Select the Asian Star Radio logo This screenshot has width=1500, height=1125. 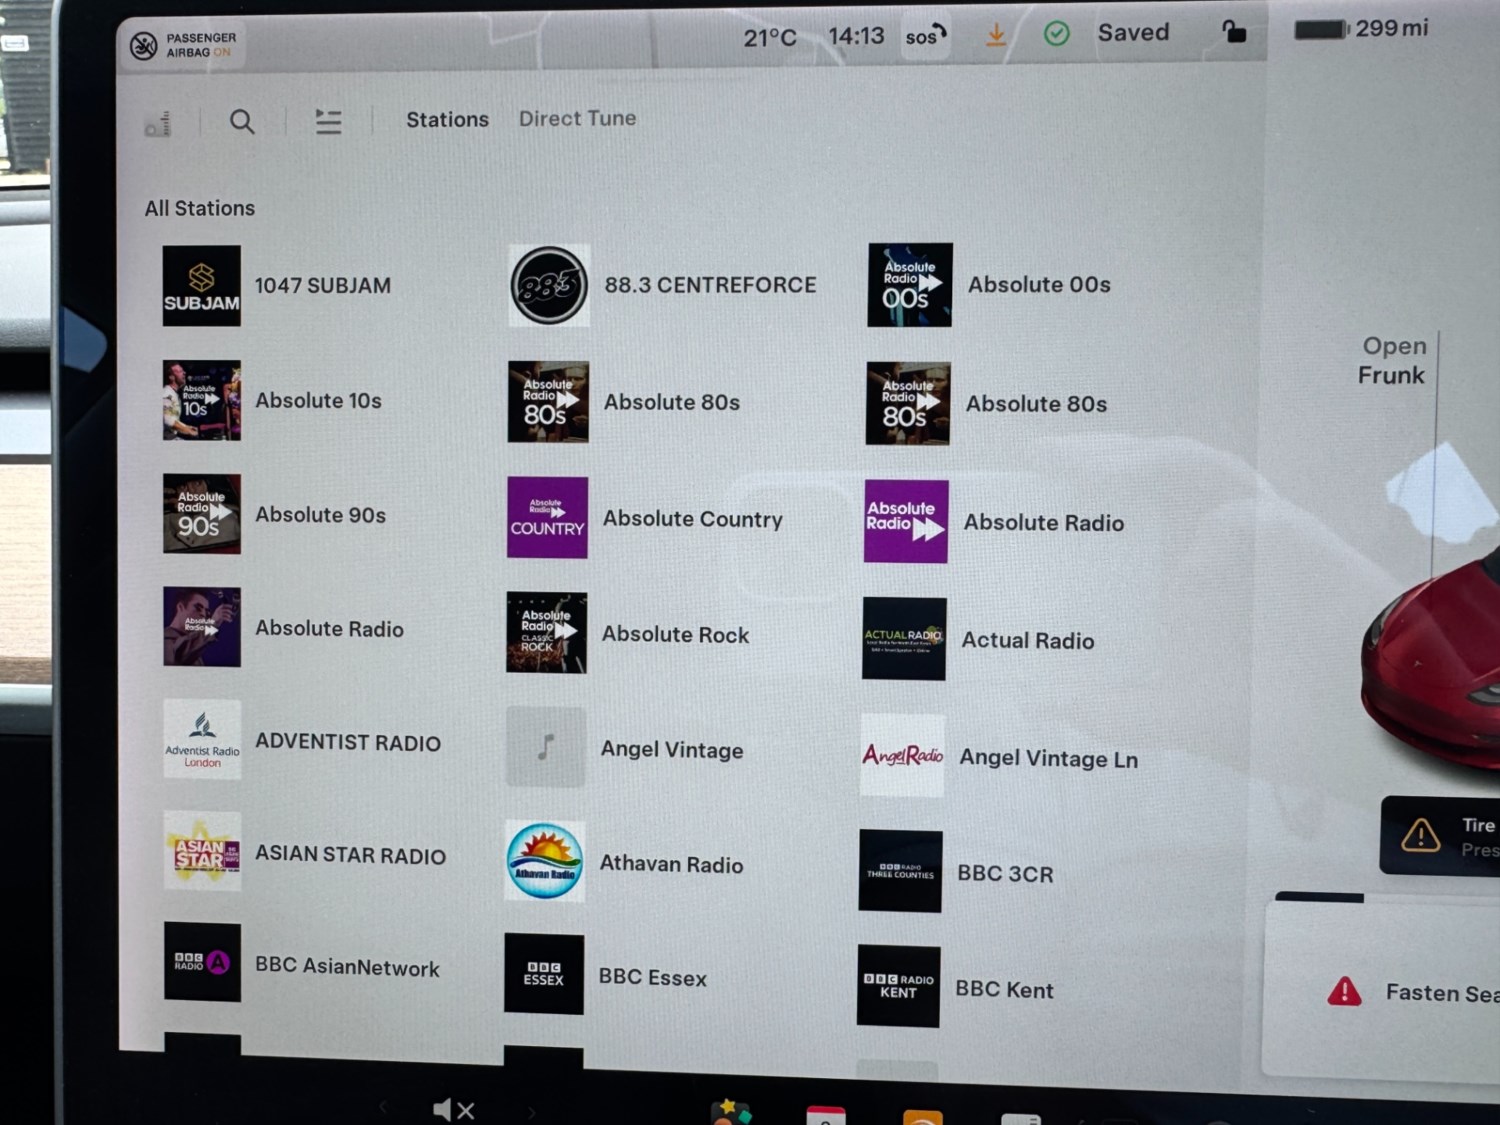pyautogui.click(x=203, y=852)
